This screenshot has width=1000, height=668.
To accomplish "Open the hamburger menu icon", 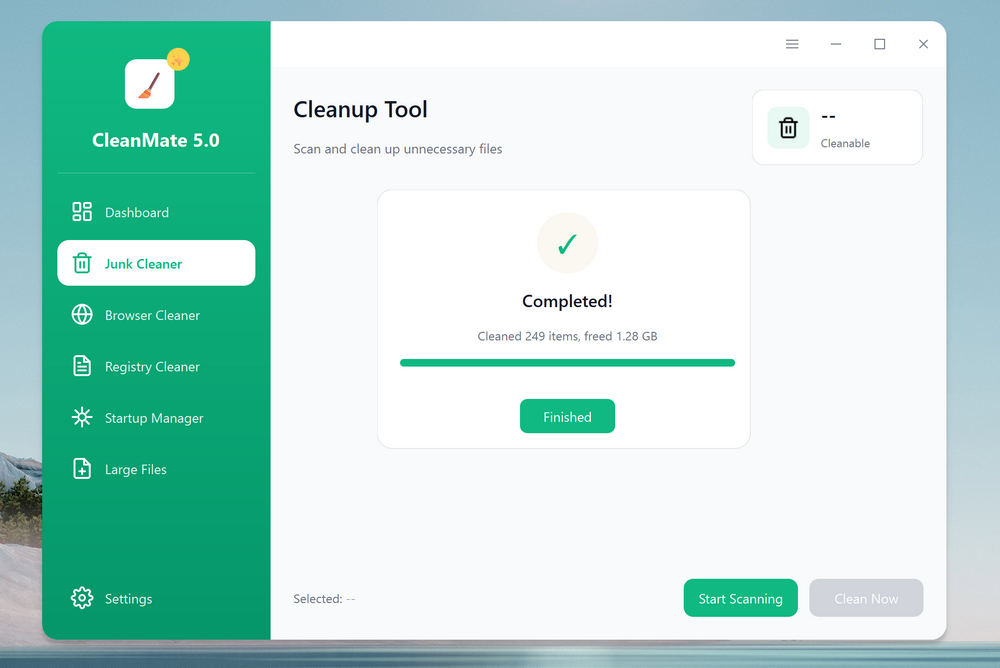I will [x=792, y=44].
